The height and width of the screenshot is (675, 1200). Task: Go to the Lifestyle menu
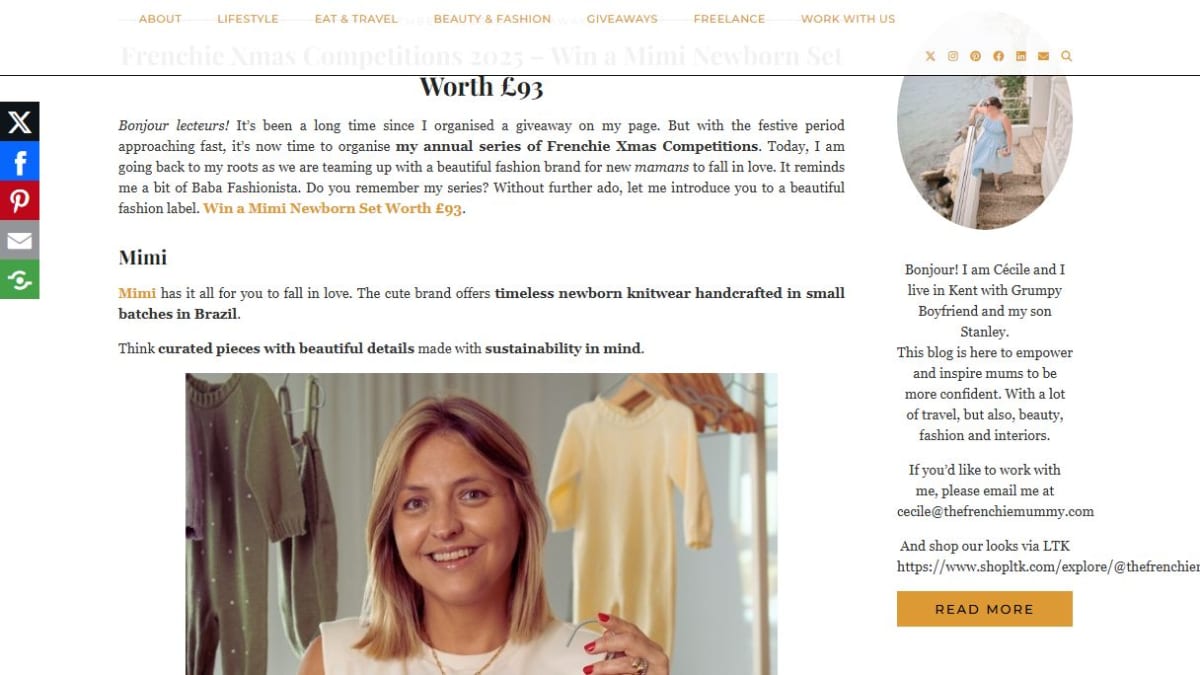(248, 19)
